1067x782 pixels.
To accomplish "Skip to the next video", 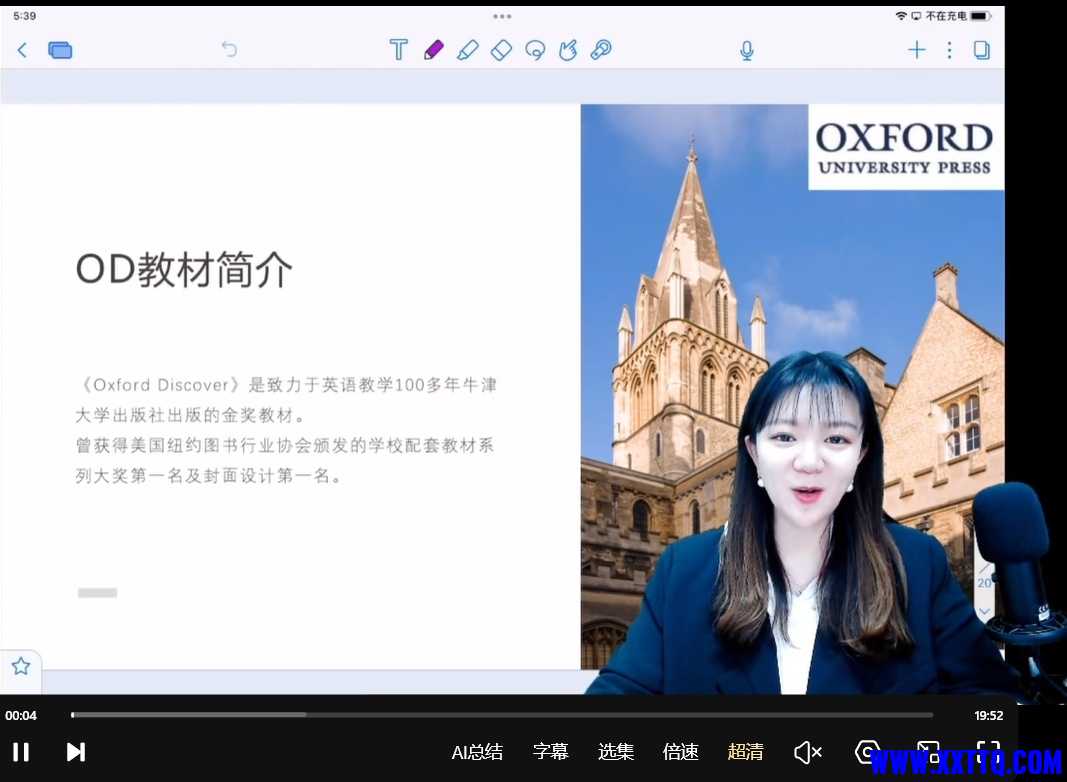I will 76,752.
